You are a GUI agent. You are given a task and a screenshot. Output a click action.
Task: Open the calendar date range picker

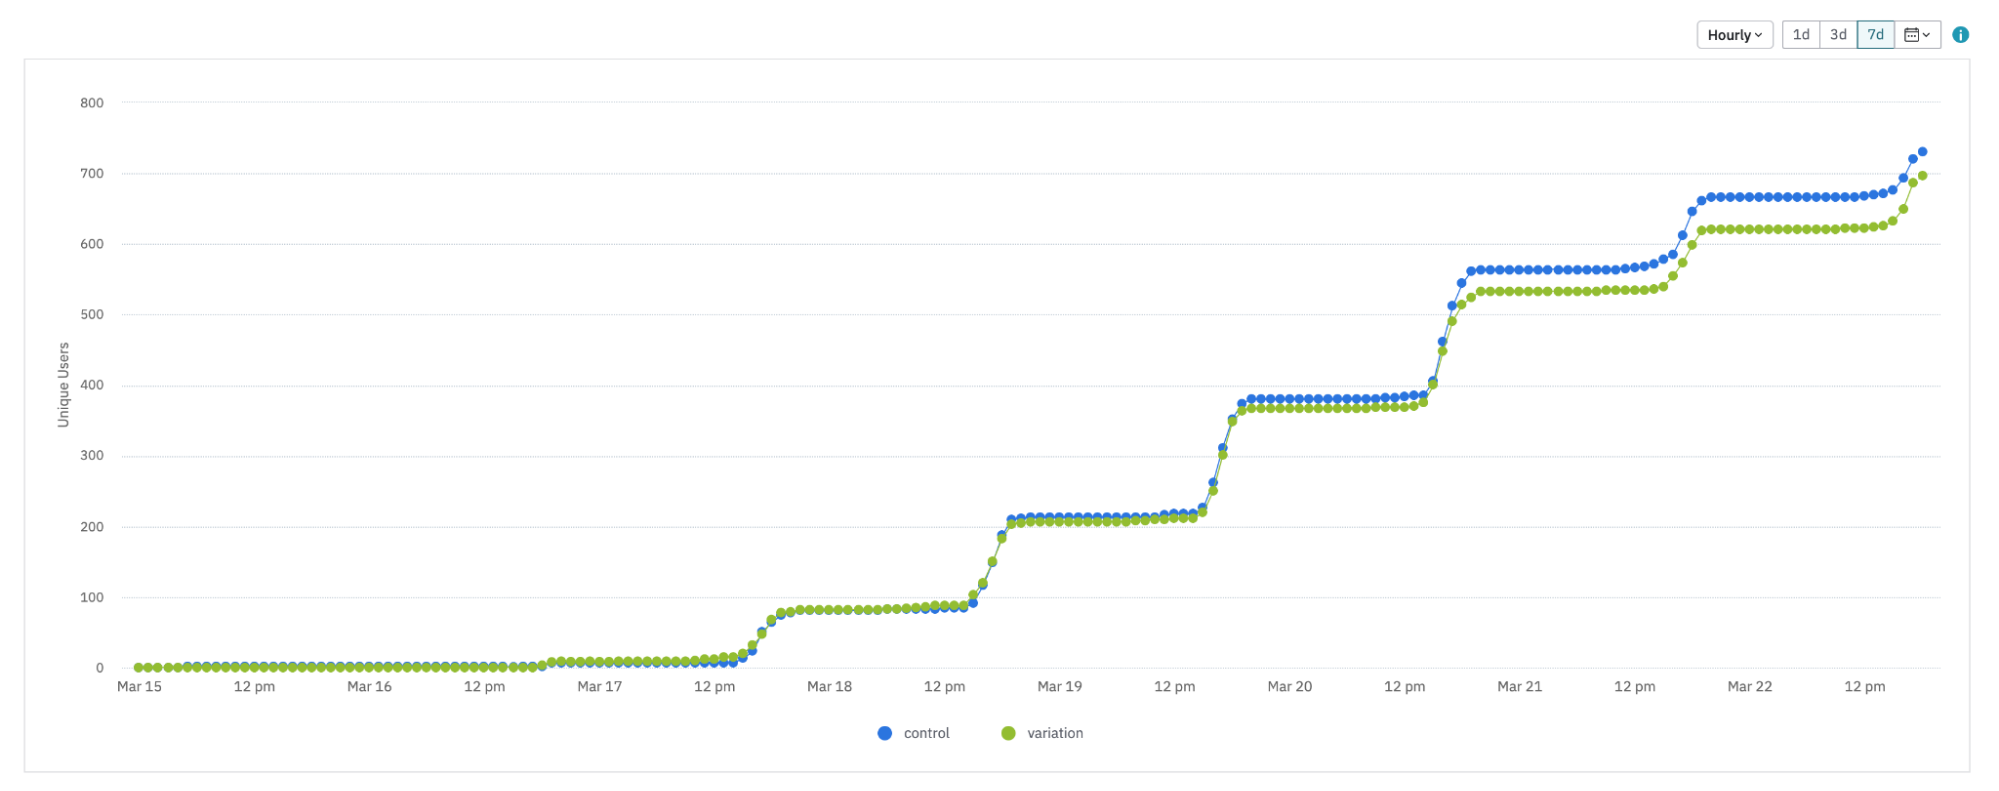1917,35
